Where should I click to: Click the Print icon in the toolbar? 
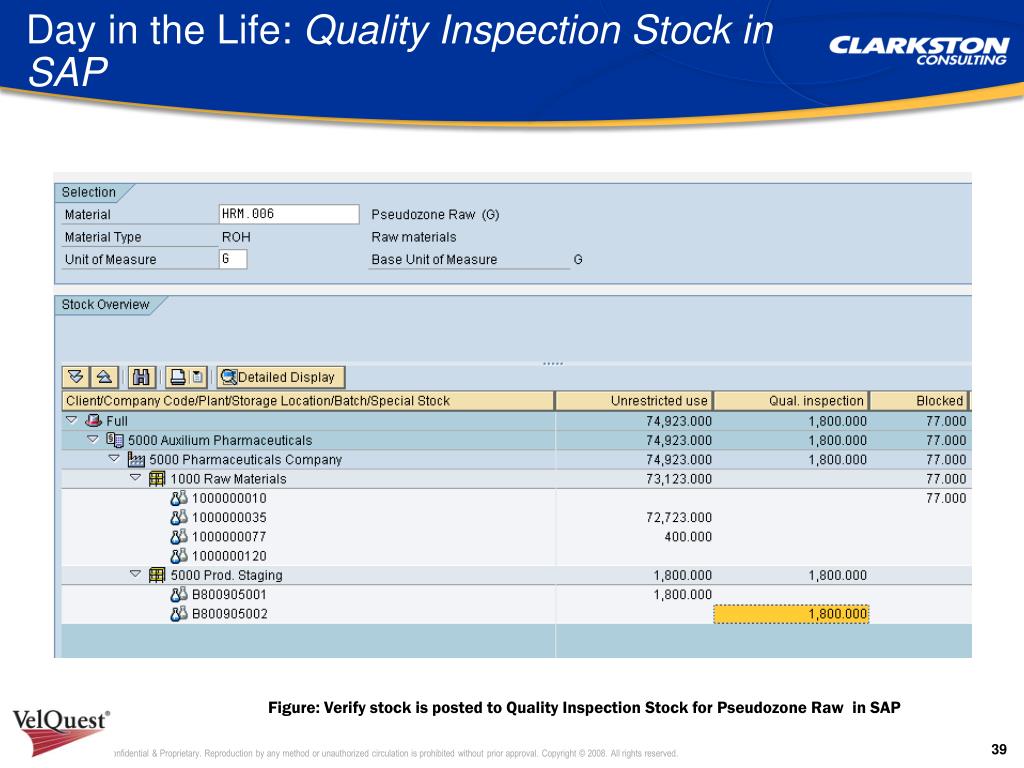[178, 377]
